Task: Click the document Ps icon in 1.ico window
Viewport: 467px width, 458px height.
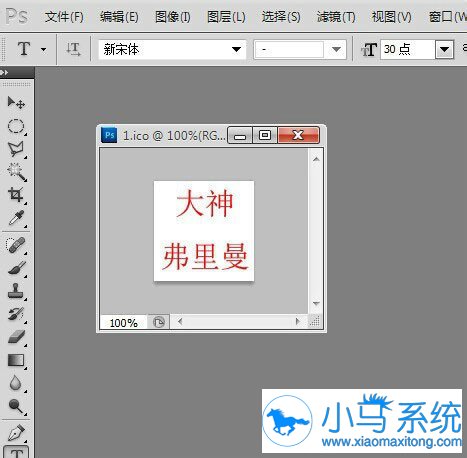Action: click(109, 135)
